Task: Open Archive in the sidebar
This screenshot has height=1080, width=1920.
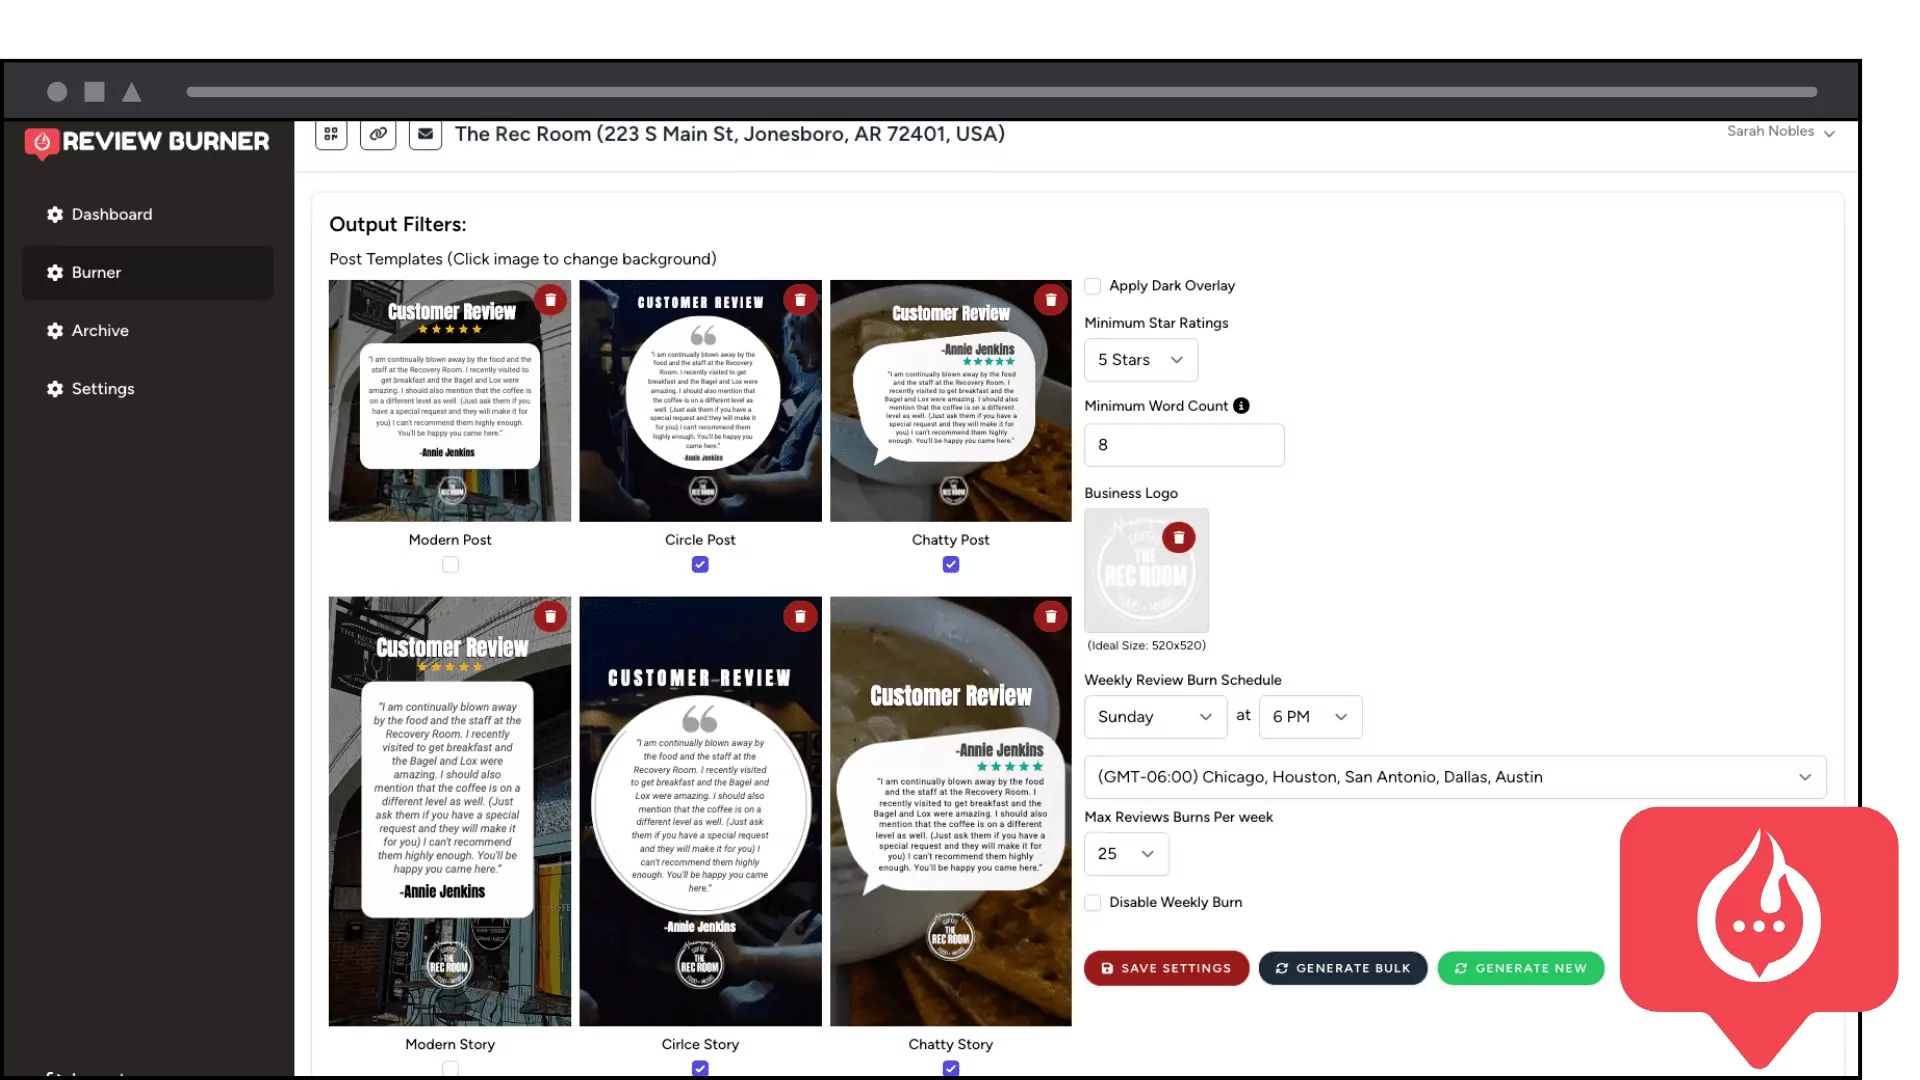Action: (100, 331)
